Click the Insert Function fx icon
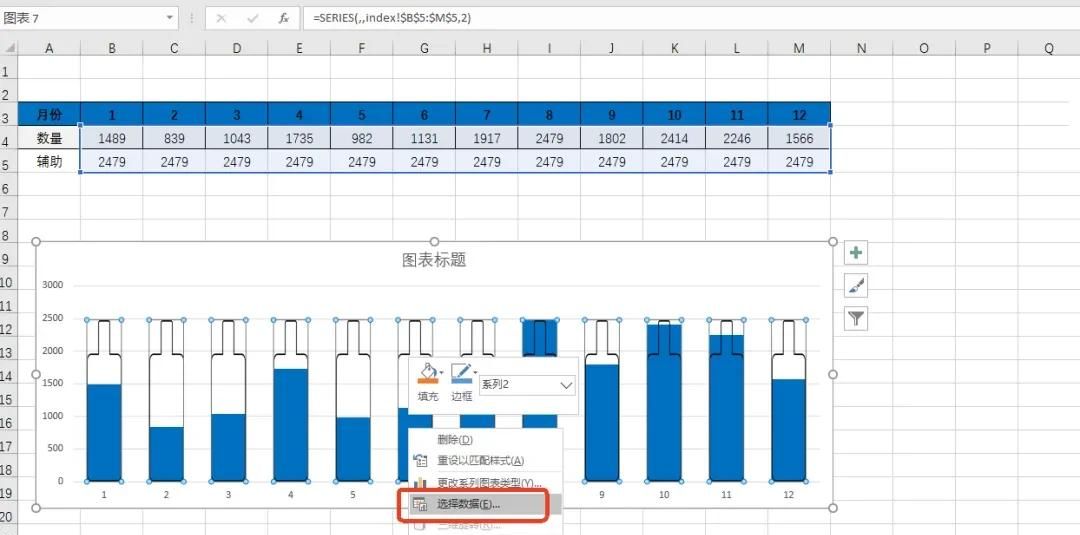This screenshot has width=1080, height=535. point(283,18)
